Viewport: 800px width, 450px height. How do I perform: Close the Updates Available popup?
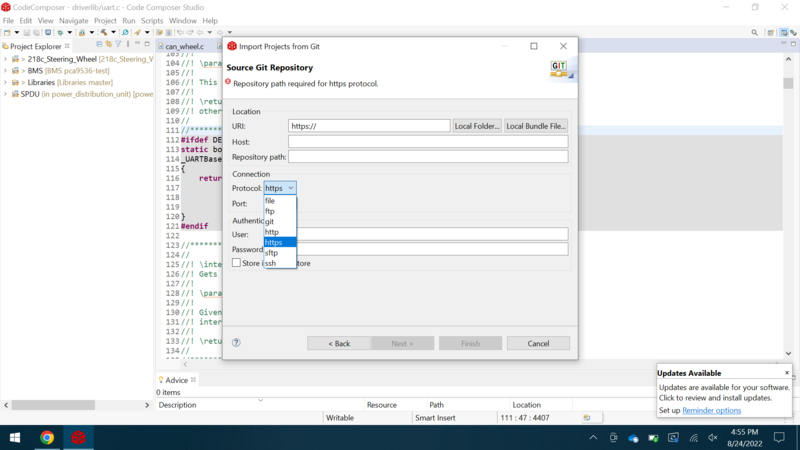click(x=787, y=373)
